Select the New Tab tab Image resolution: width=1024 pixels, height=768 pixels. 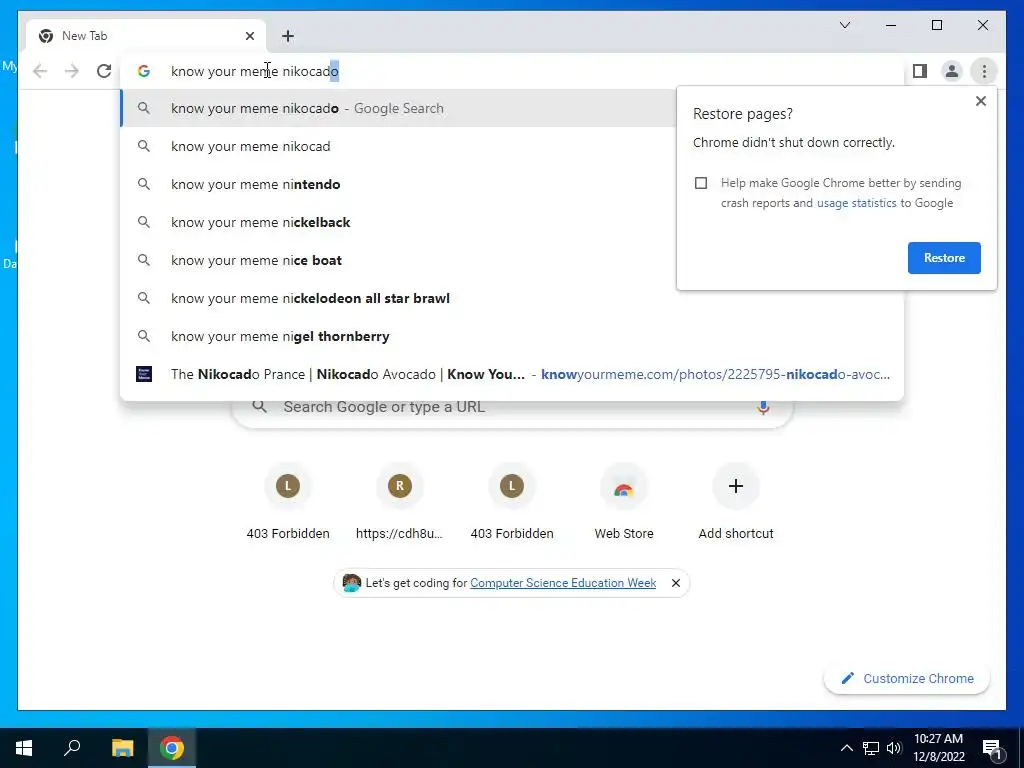(x=146, y=36)
